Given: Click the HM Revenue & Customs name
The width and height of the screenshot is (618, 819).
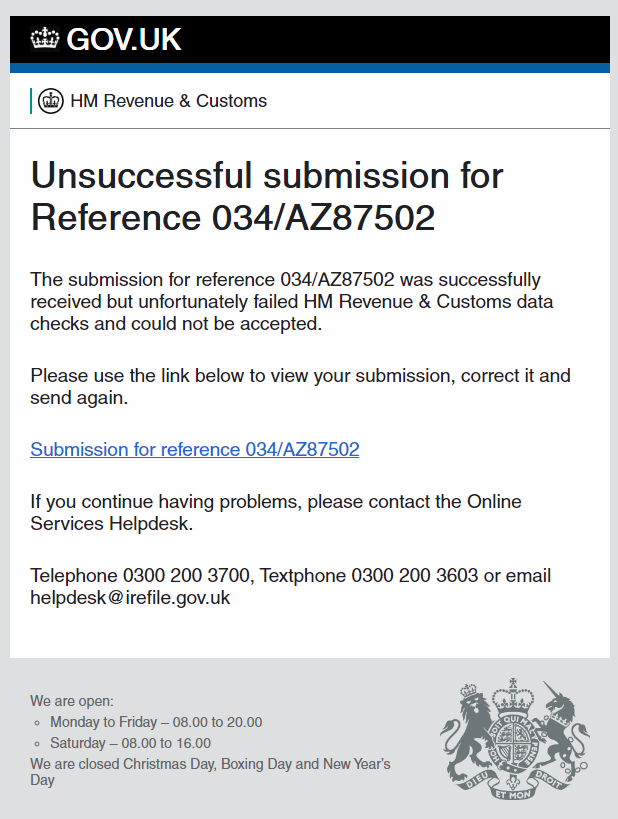Looking at the screenshot, I should [x=168, y=101].
